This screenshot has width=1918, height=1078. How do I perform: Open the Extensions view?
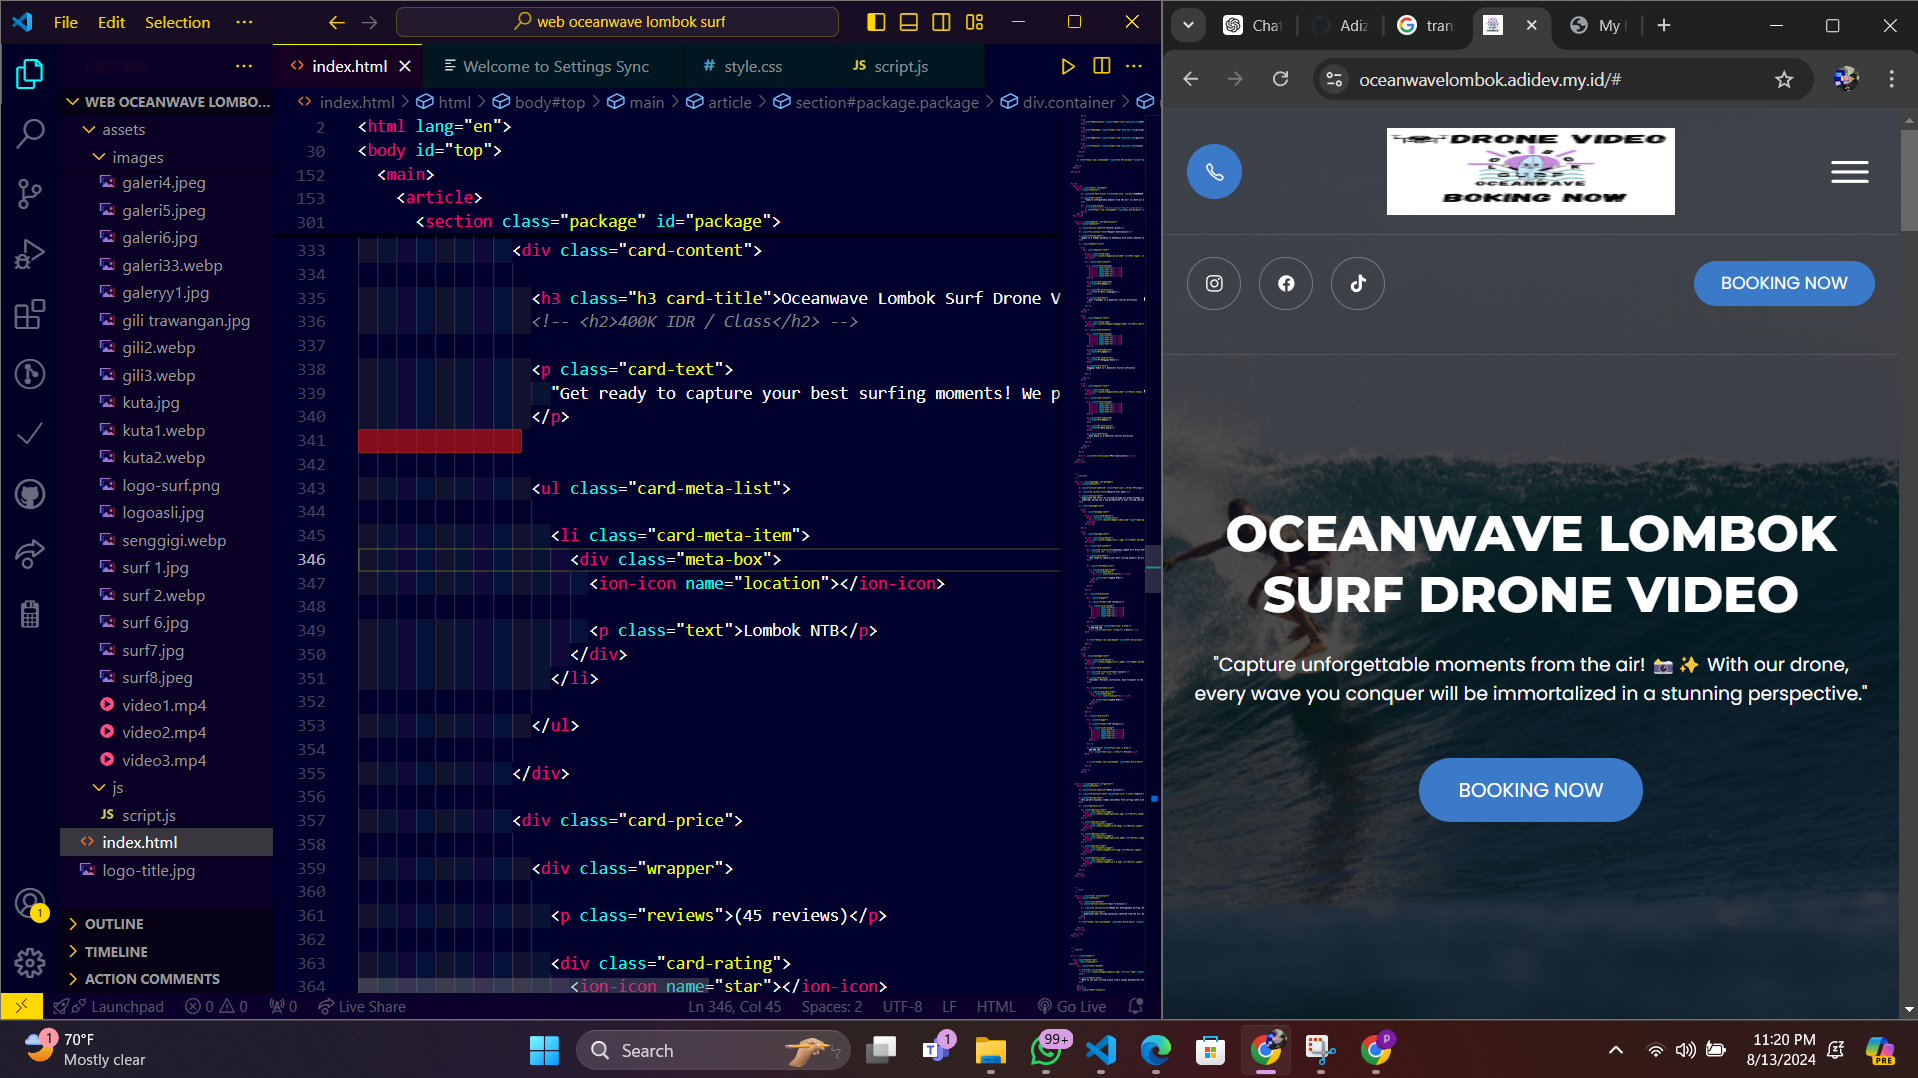tap(30, 314)
